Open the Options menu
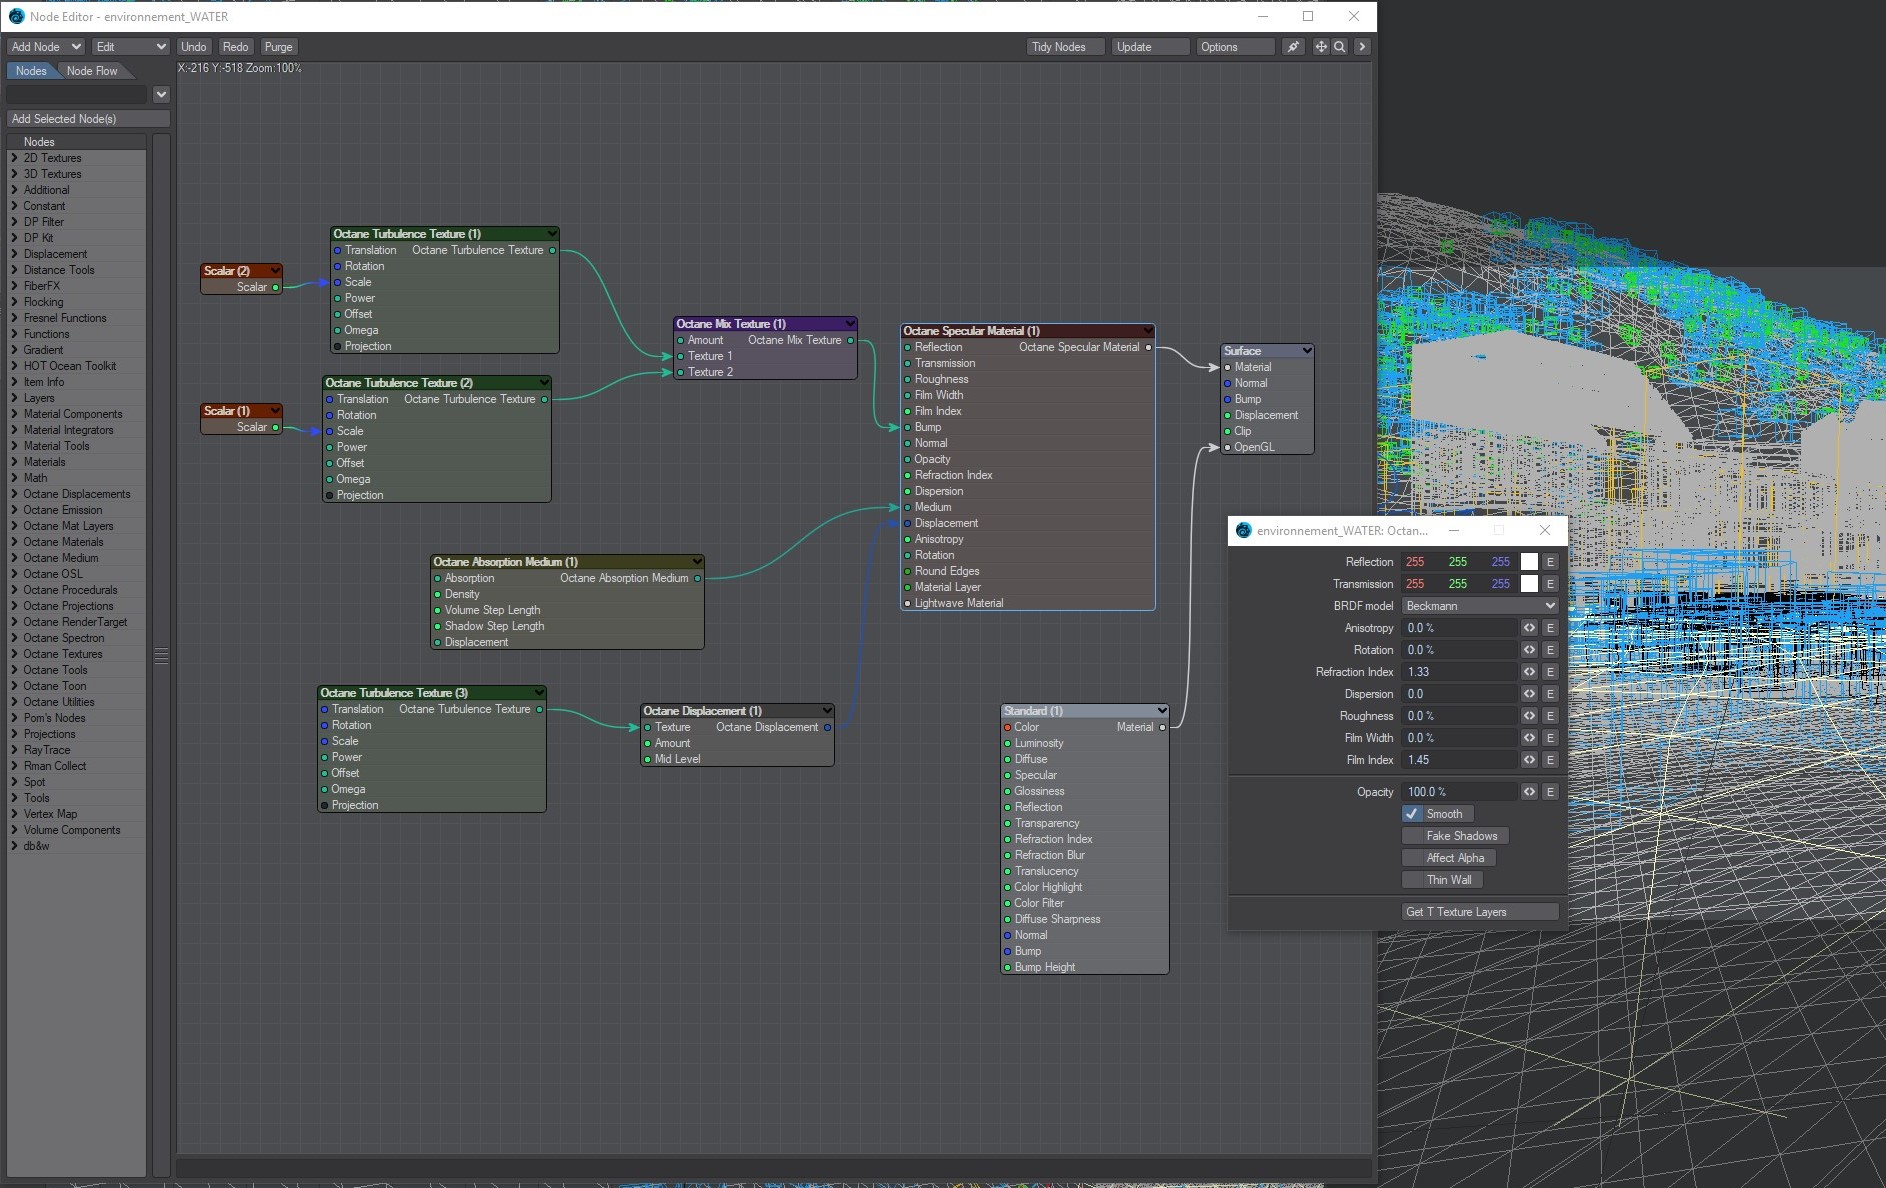Viewport: 1886px width, 1188px height. (x=1235, y=47)
